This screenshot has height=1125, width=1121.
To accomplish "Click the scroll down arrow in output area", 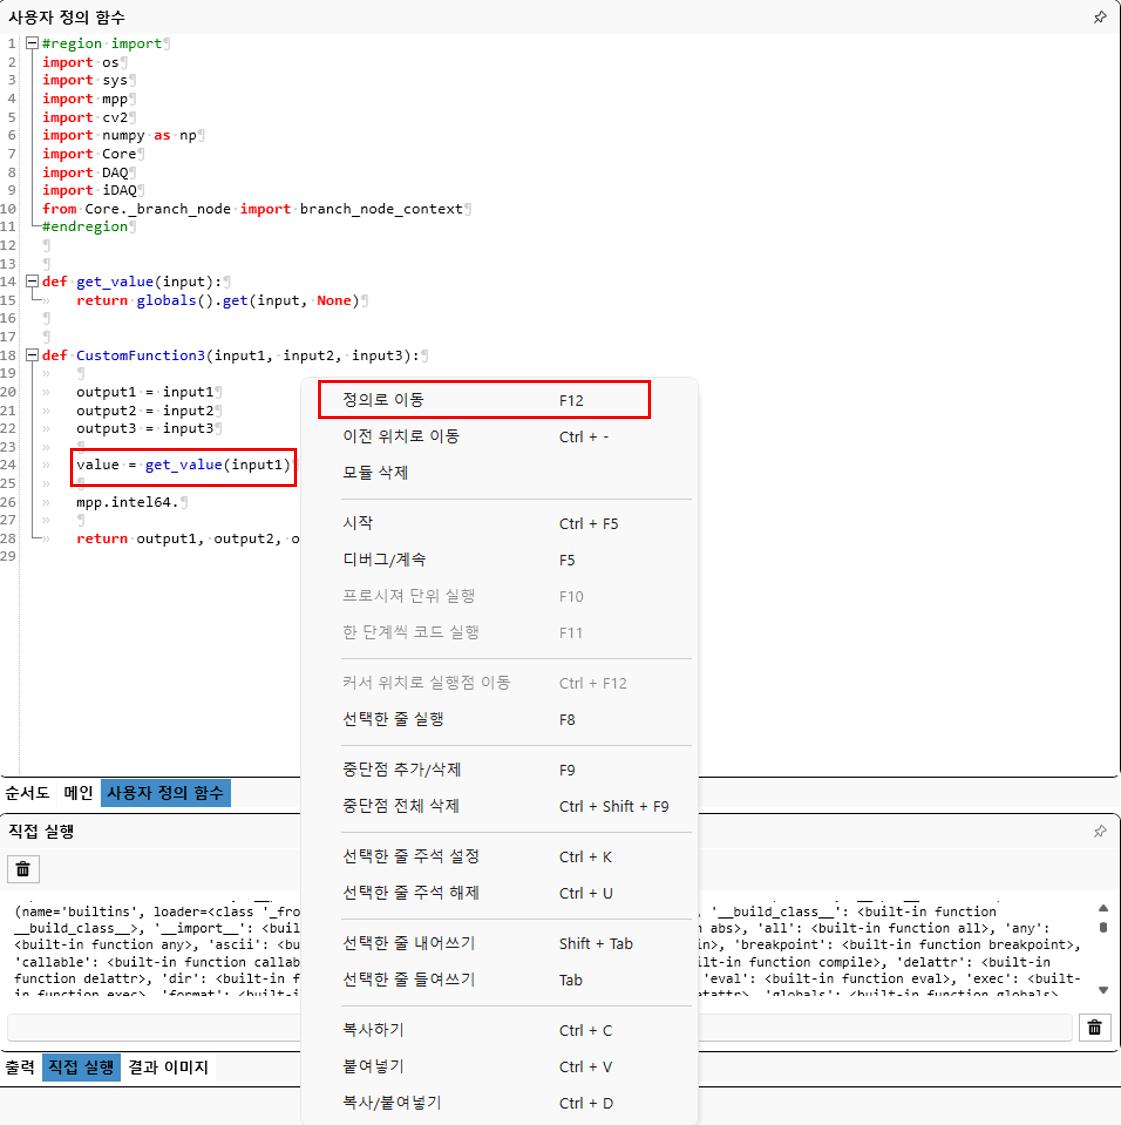I will 1103,990.
